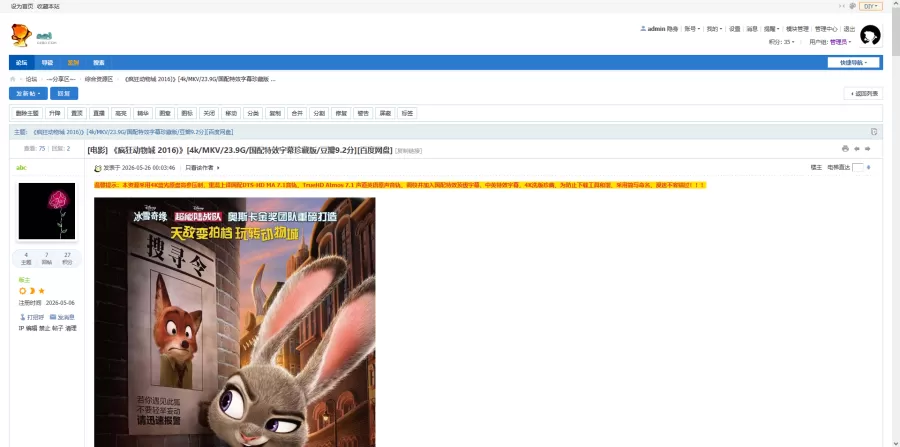Go to previous thread with left arrow icon

tap(856, 149)
